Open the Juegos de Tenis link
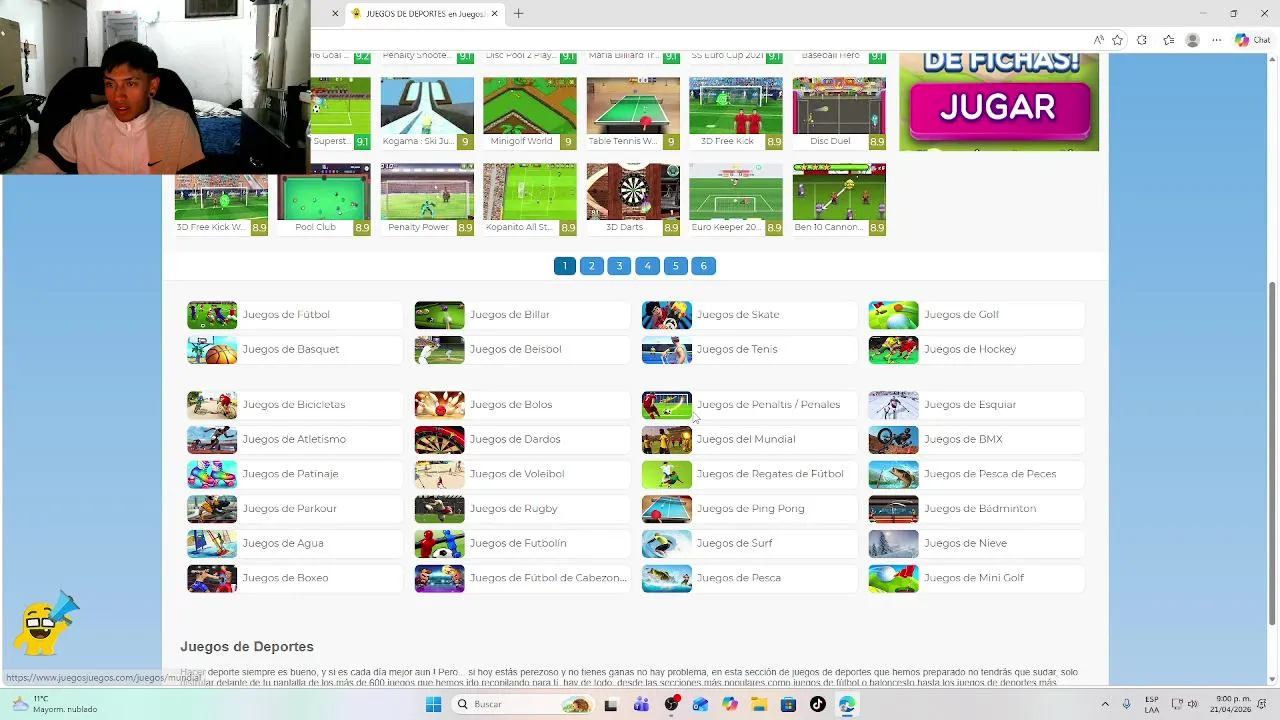The width and height of the screenshot is (1280, 720). 737,349
